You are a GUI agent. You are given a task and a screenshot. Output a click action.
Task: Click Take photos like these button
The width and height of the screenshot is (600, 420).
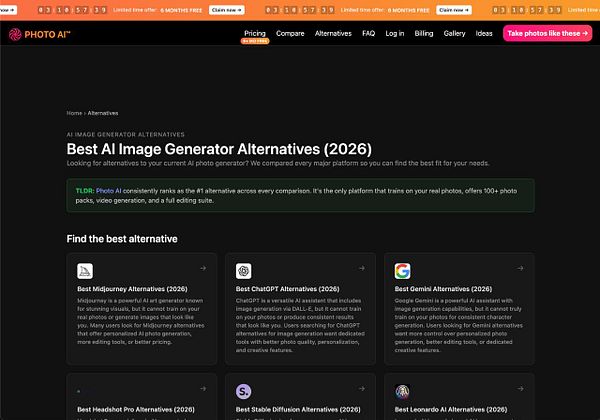(x=548, y=33)
